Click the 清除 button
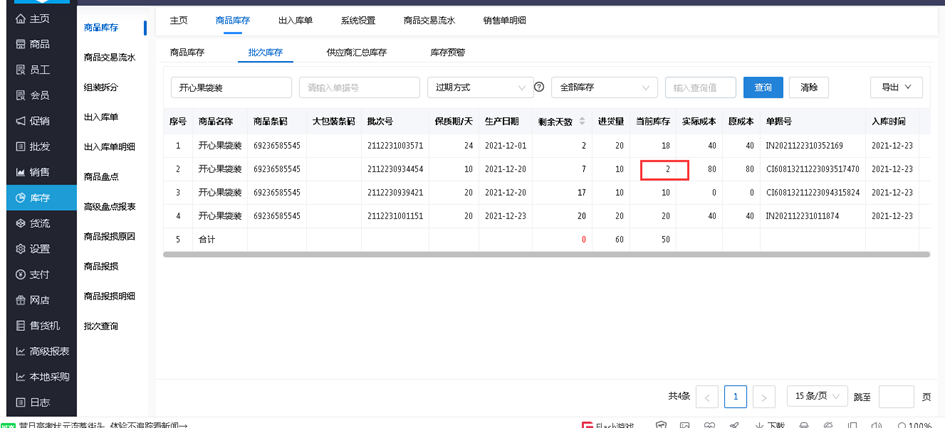 tap(809, 88)
